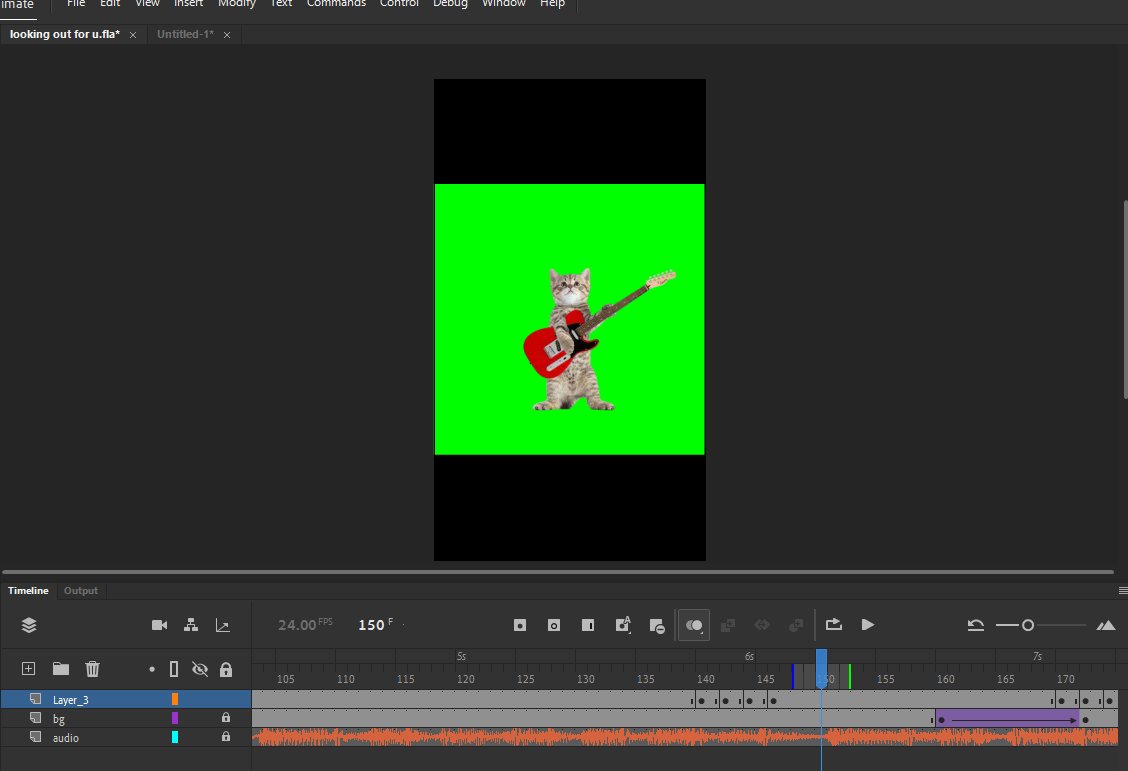Image resolution: width=1128 pixels, height=771 pixels.
Task: Toggle the timeline camera icon
Action: (x=160, y=625)
